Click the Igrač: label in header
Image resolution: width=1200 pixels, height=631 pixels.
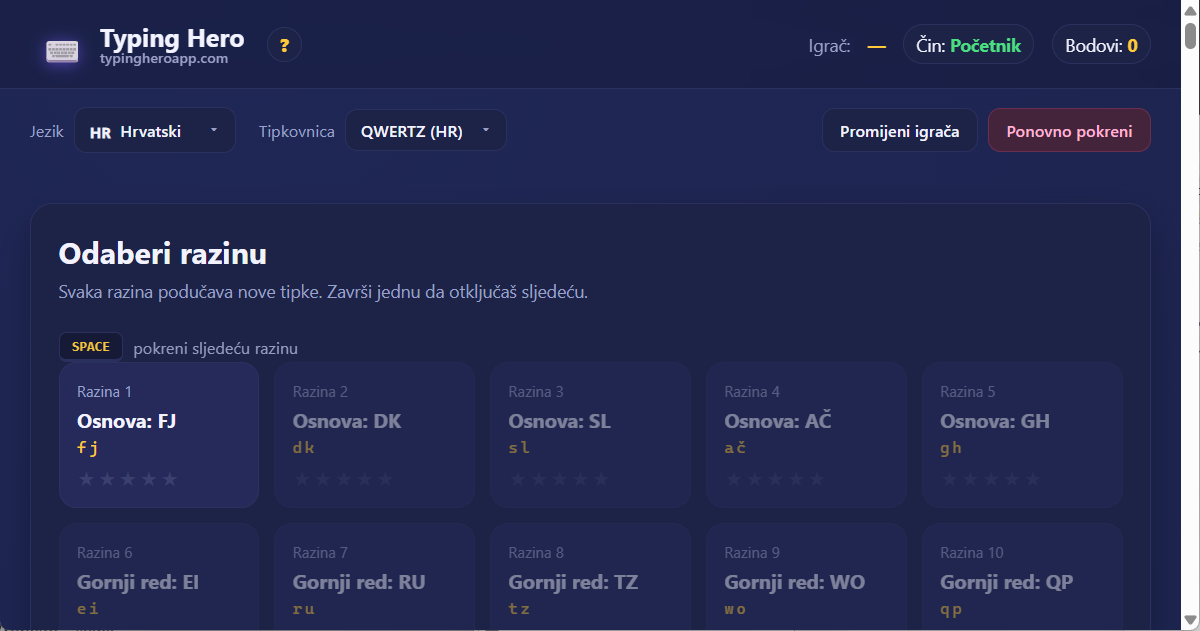[829, 46]
